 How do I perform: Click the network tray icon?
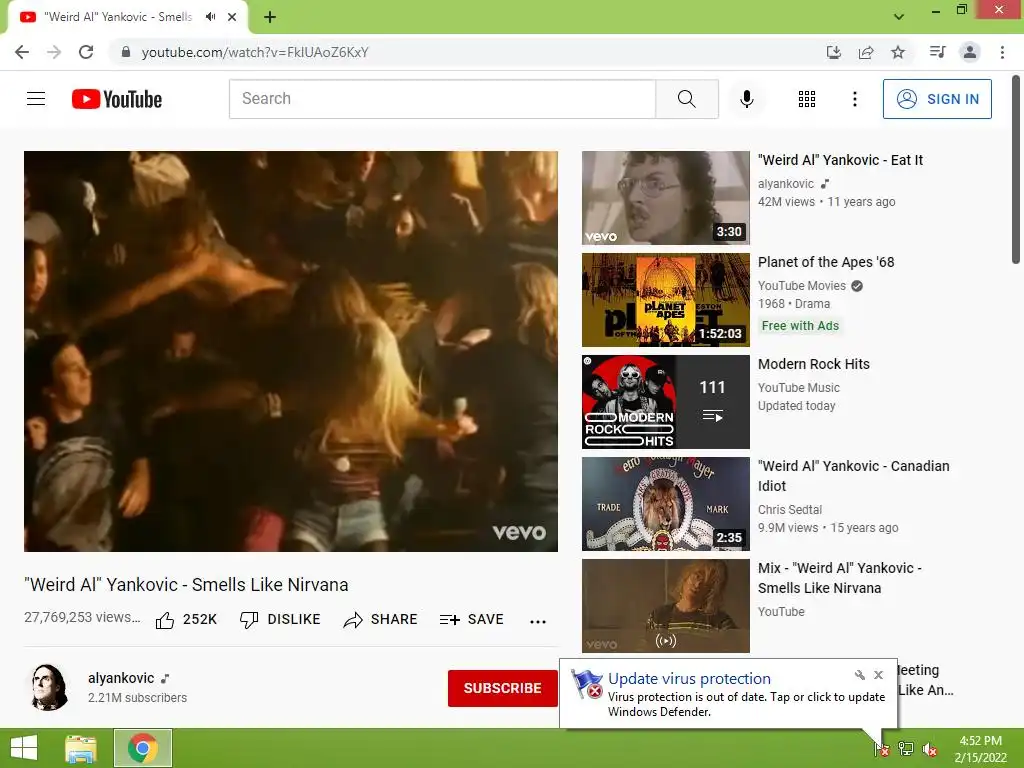(x=906, y=748)
